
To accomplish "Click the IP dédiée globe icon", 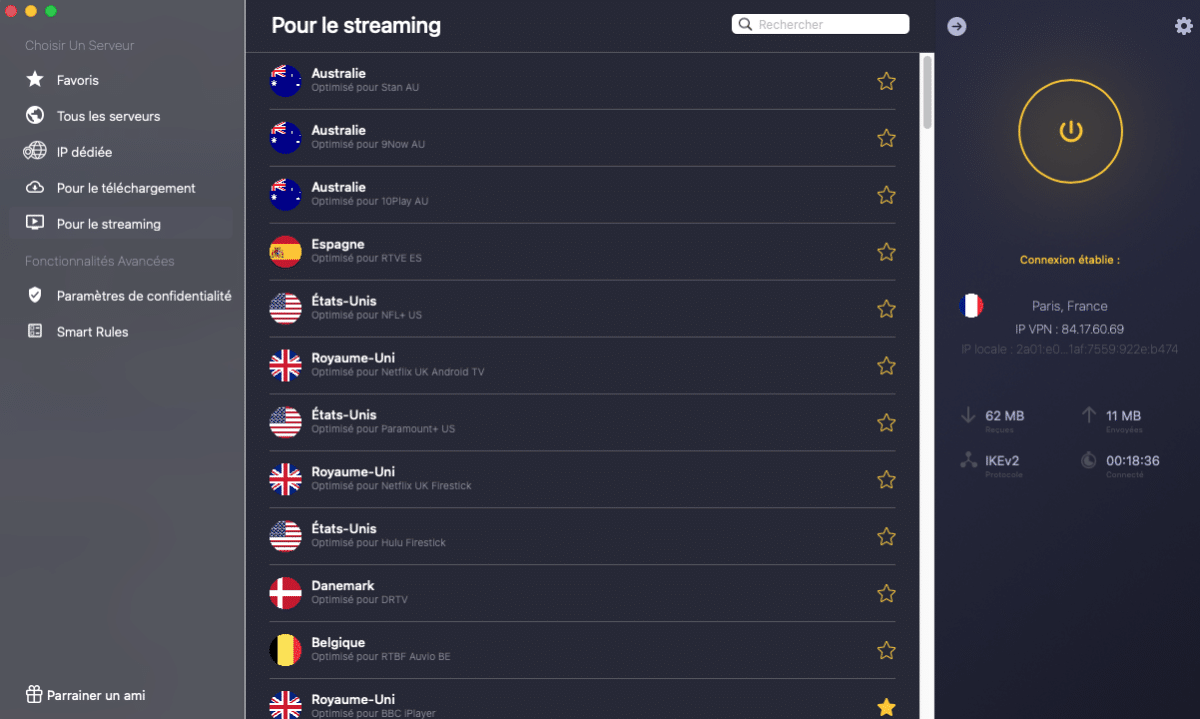I will pyautogui.click(x=35, y=152).
